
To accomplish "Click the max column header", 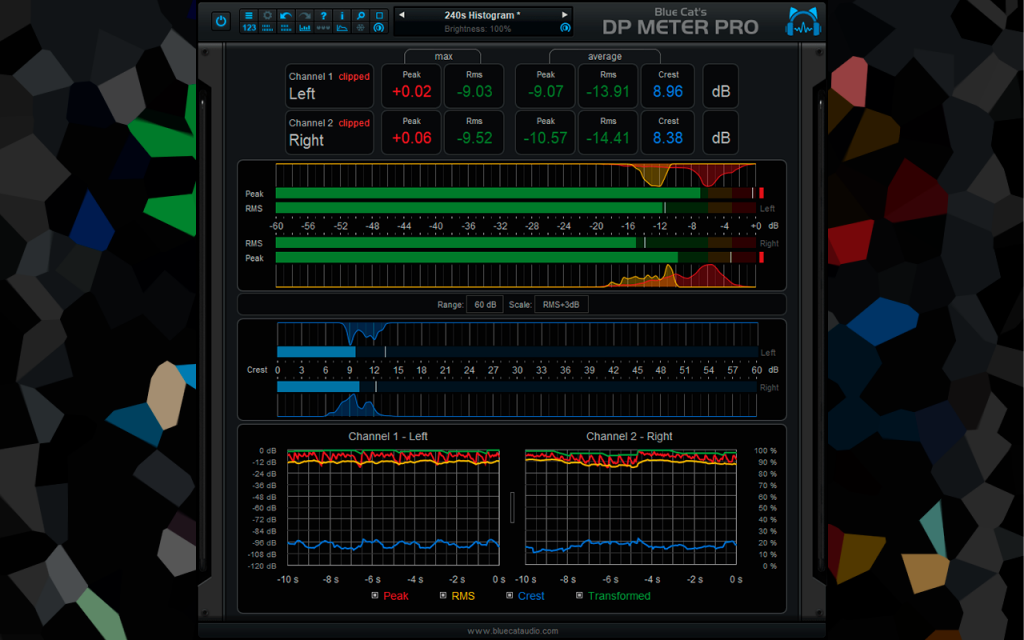I will click(443, 56).
